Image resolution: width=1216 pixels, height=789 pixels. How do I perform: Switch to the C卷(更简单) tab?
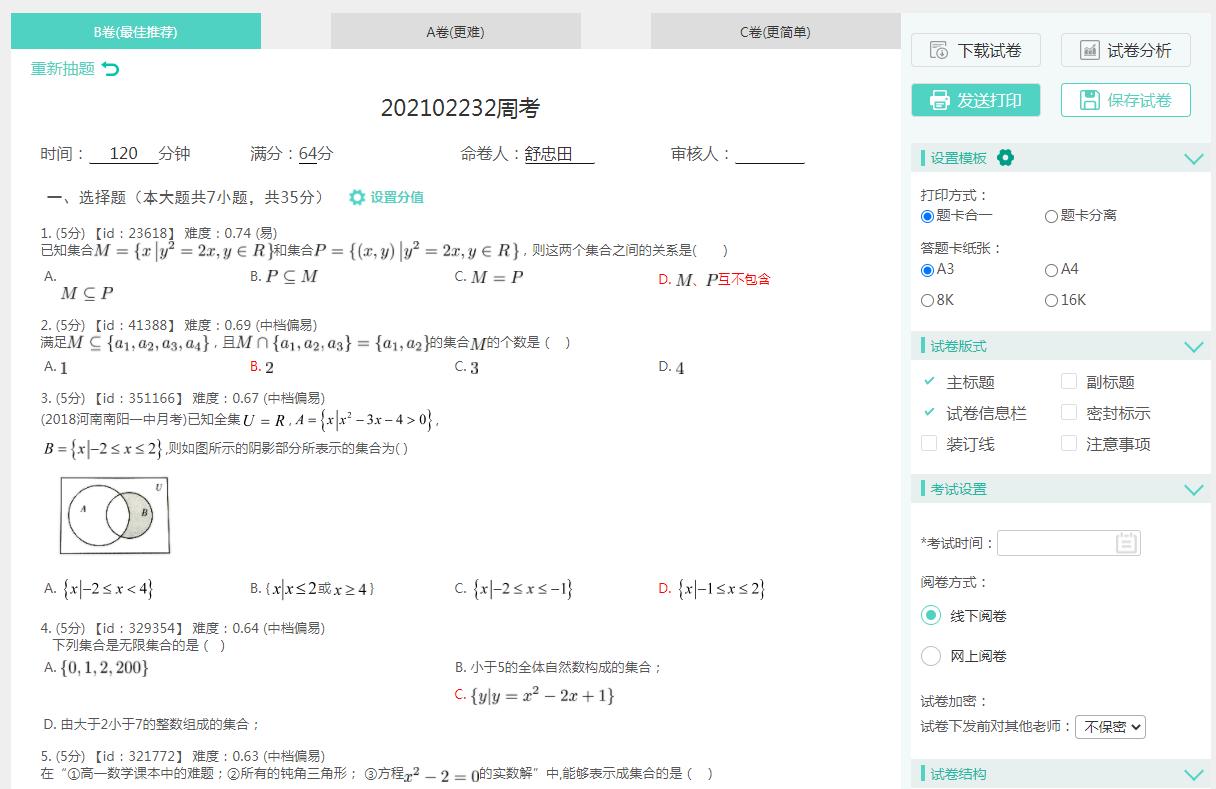tap(775, 30)
